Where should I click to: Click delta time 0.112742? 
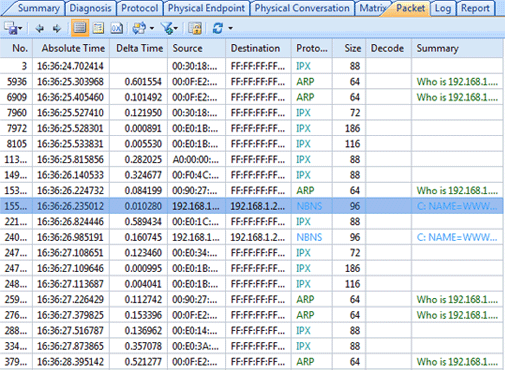143,299
